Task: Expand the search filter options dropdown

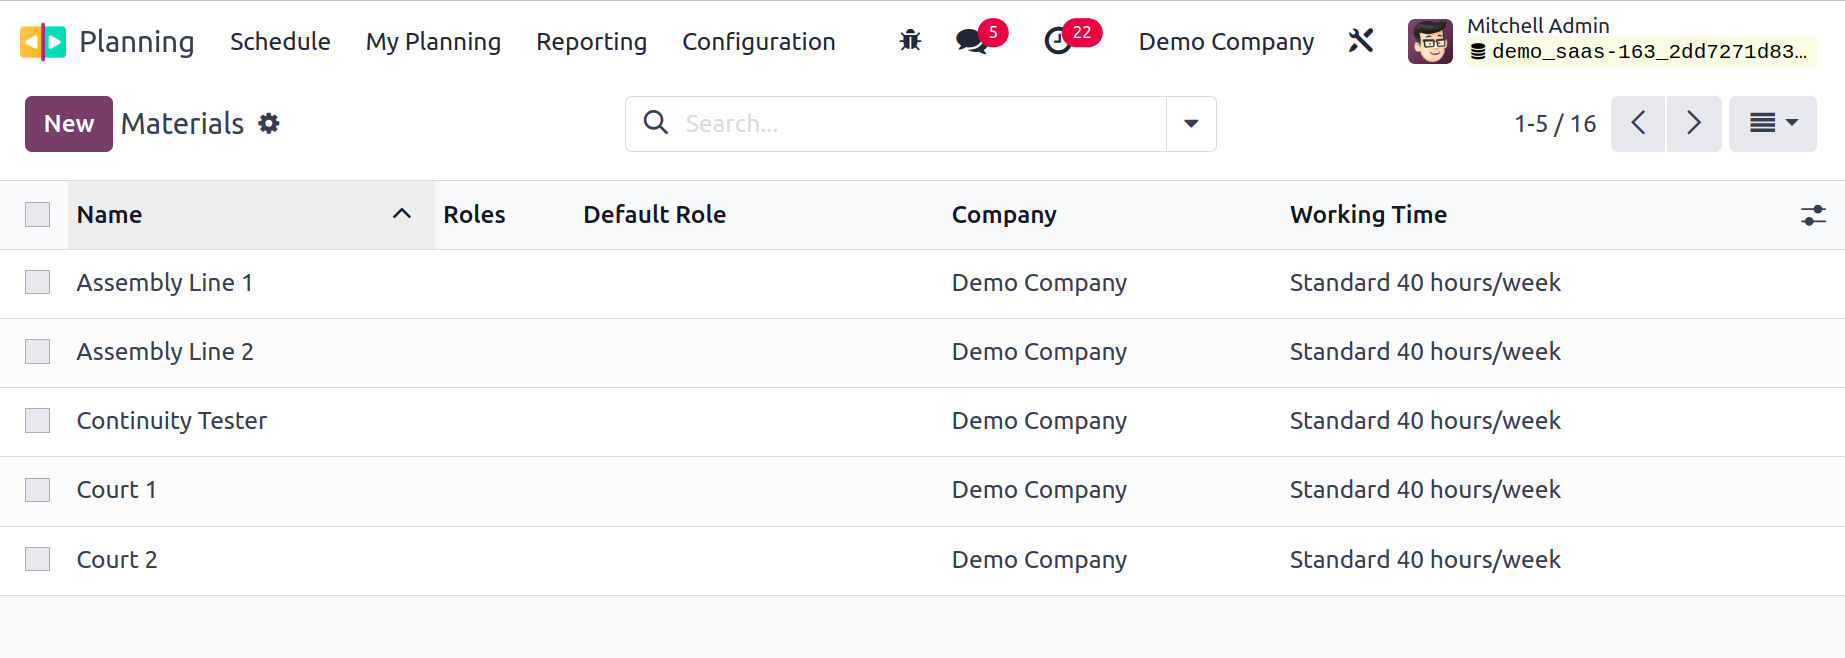Action: click(1191, 124)
